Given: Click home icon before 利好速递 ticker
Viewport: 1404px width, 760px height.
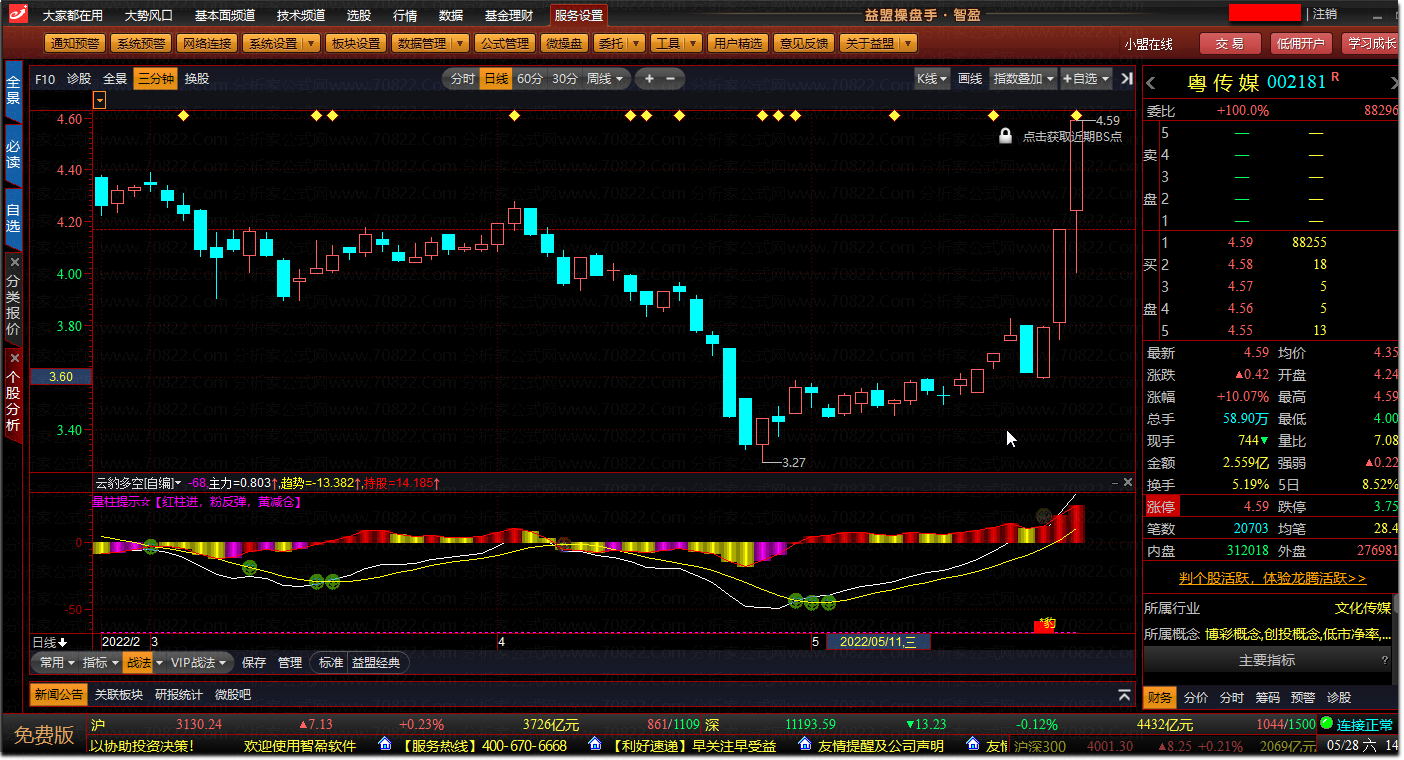Looking at the screenshot, I should pyautogui.click(x=593, y=745).
